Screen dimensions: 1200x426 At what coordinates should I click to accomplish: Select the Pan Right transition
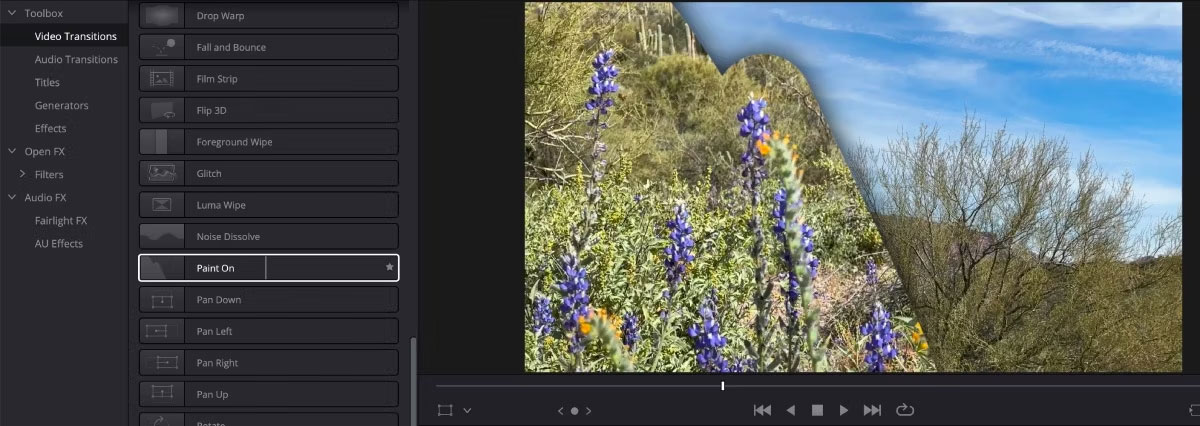pos(268,363)
